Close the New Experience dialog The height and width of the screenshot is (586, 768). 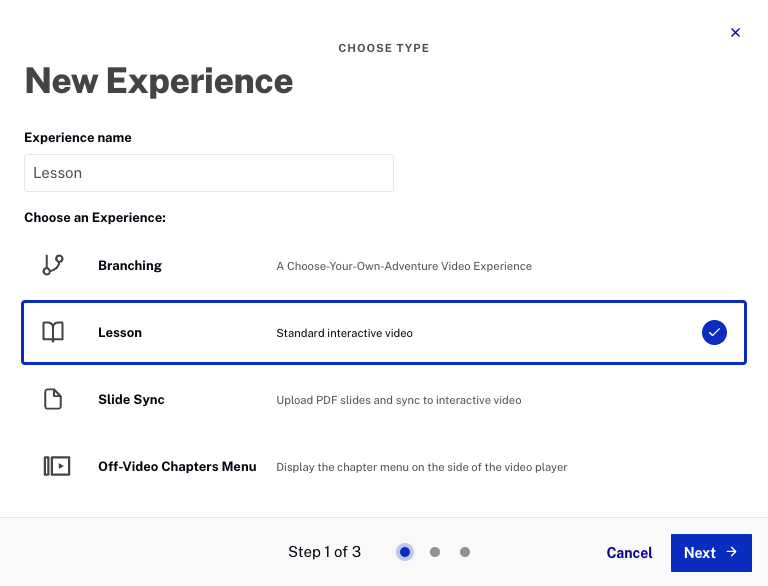coord(735,33)
